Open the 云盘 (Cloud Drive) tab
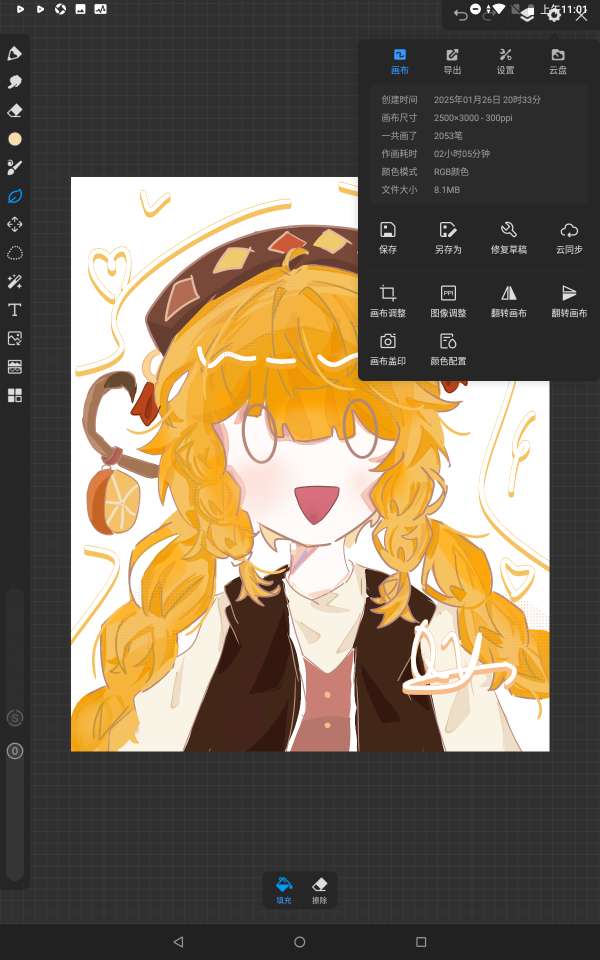600x960 pixels. [558, 61]
